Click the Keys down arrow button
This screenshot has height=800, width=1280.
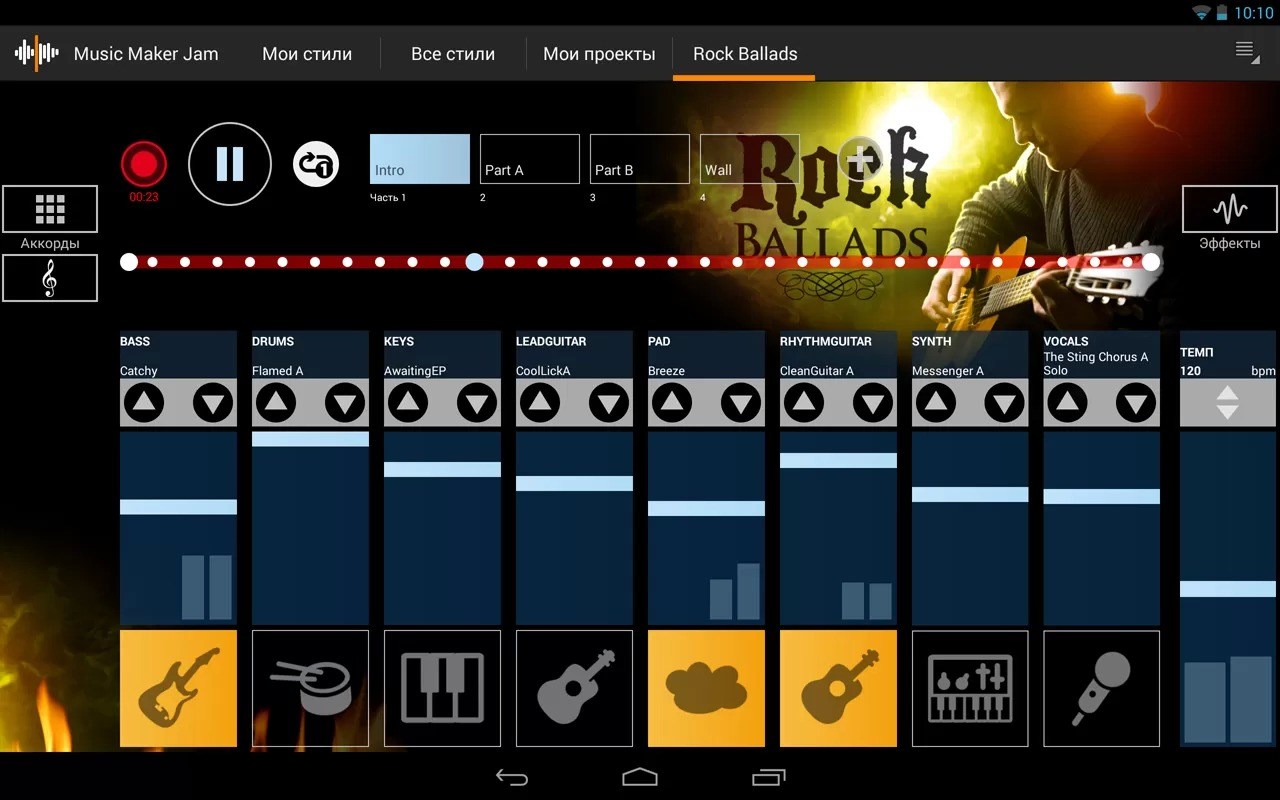477,403
